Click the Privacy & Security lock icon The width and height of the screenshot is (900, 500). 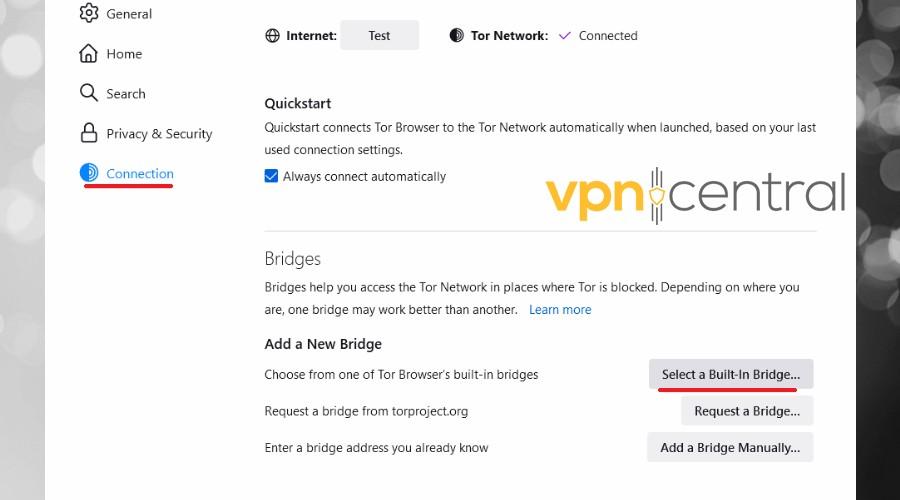point(88,133)
